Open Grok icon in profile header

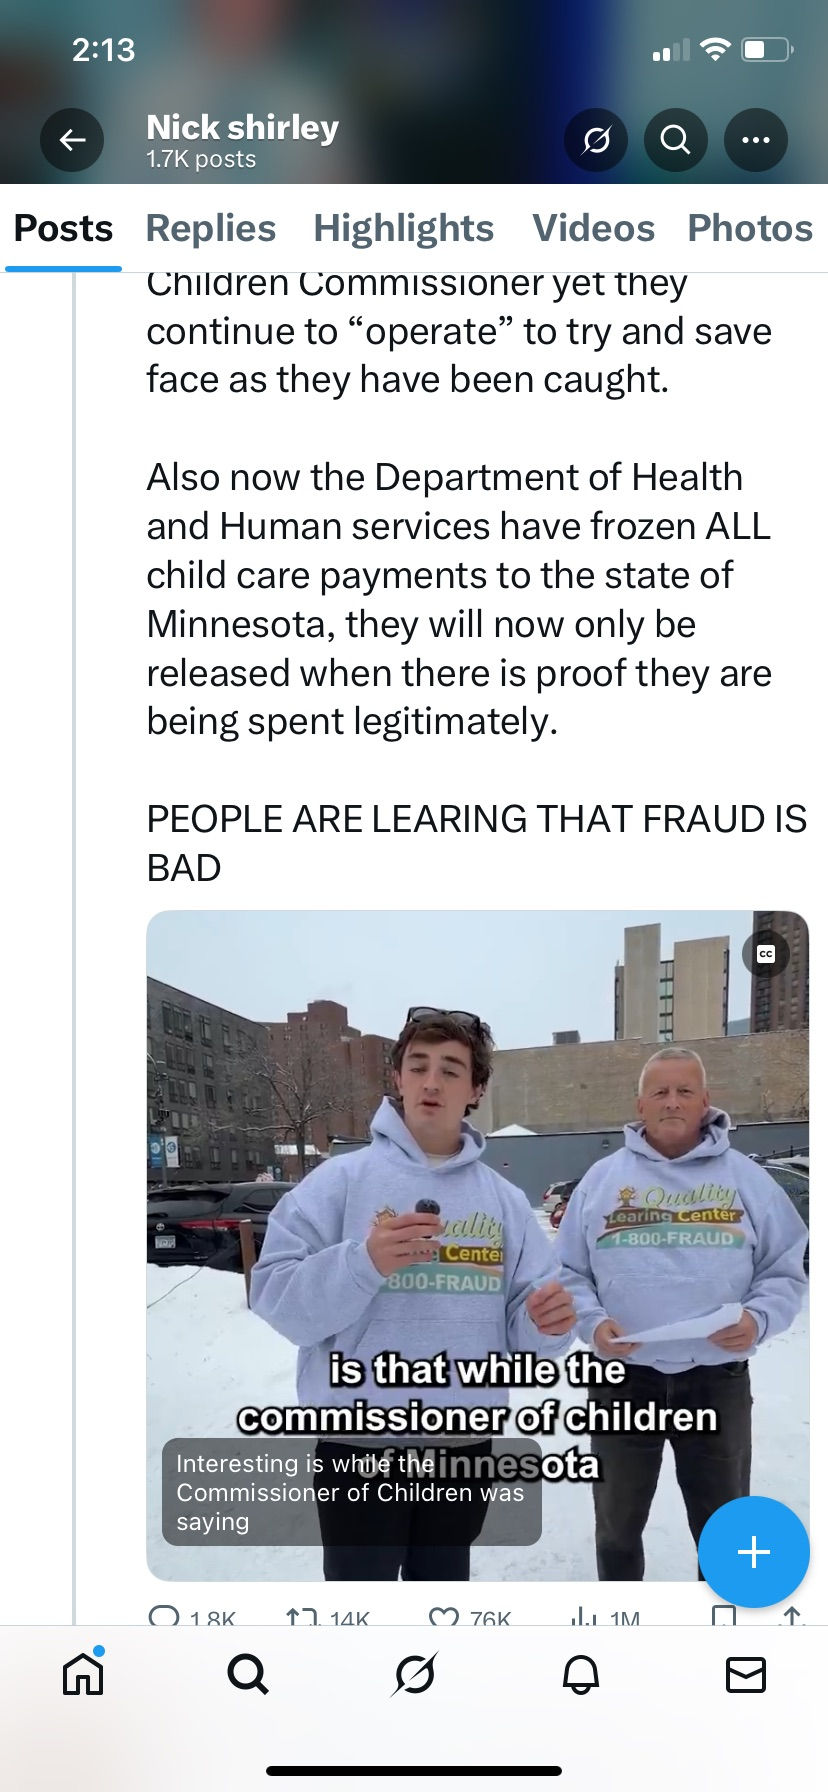[596, 141]
